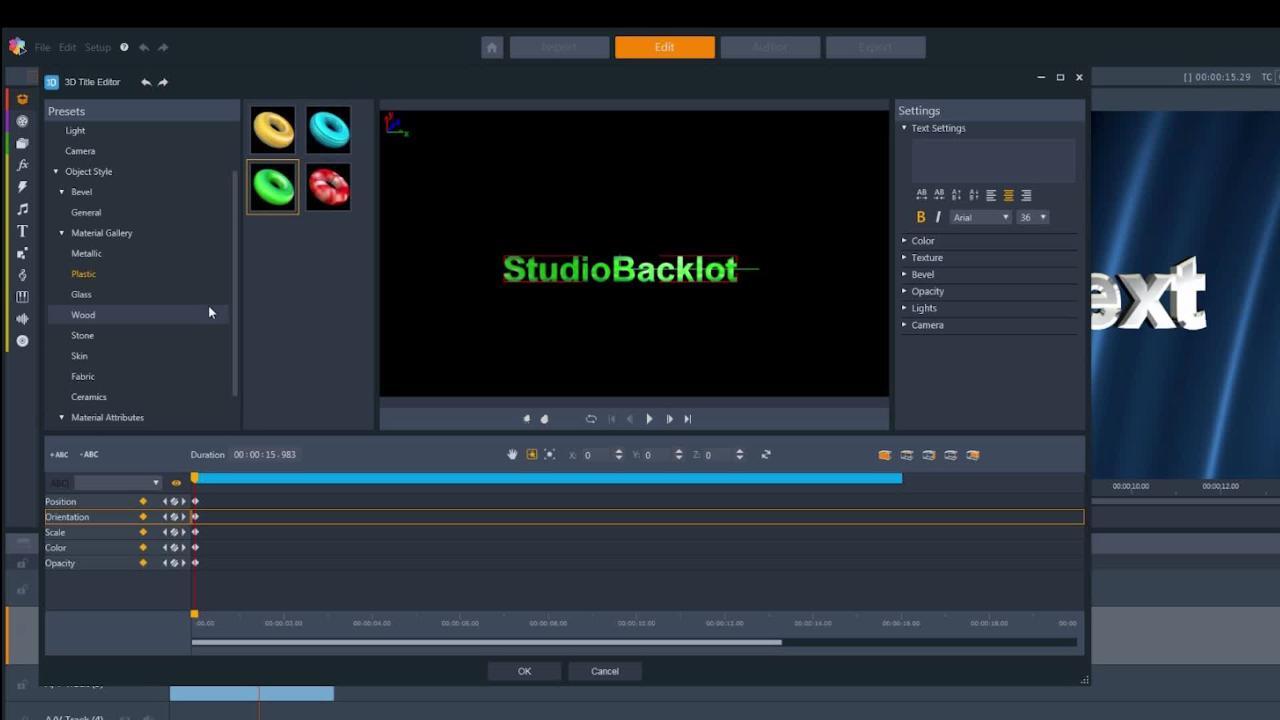The width and height of the screenshot is (1280, 720).
Task: Toggle loop playback icon
Action: point(591,419)
